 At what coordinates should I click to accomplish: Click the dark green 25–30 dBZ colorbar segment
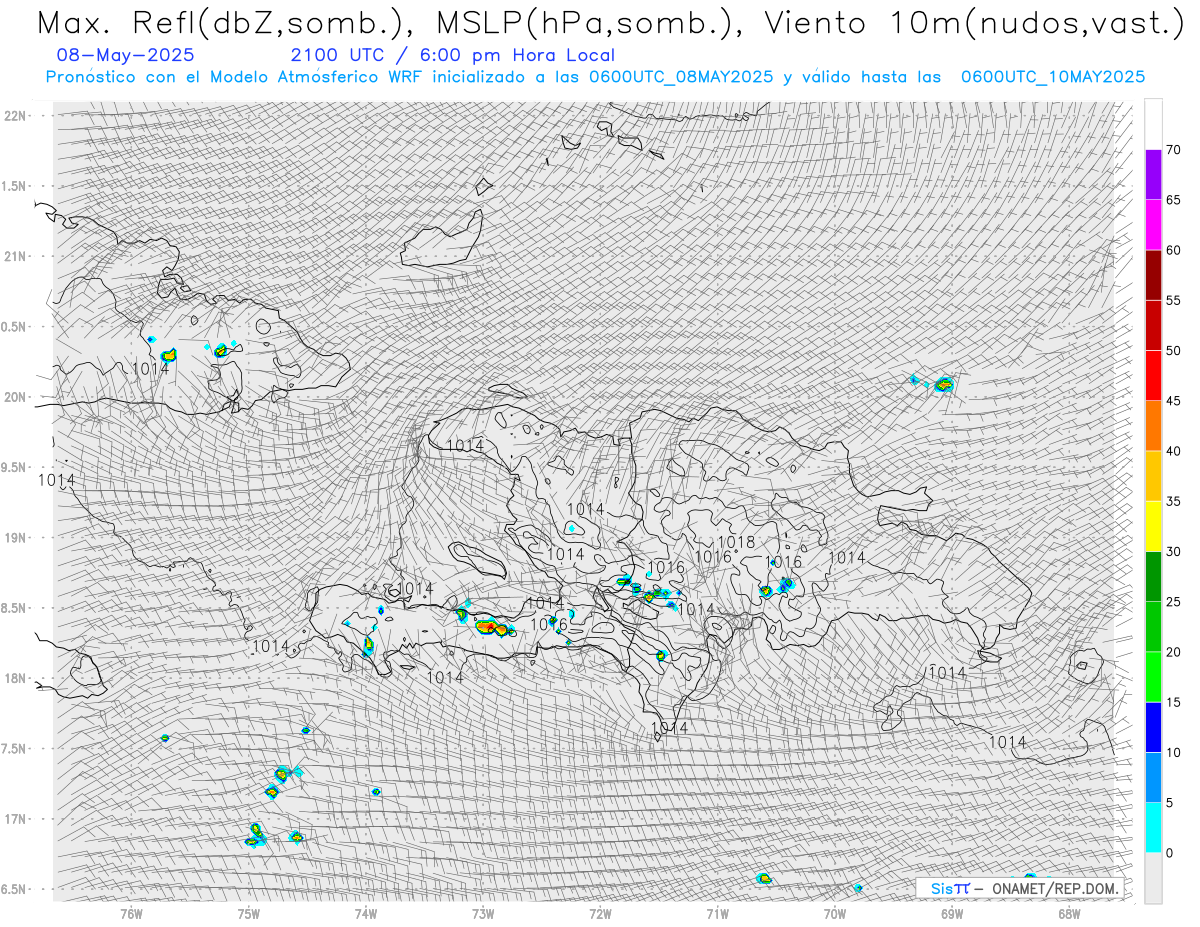tap(1153, 576)
